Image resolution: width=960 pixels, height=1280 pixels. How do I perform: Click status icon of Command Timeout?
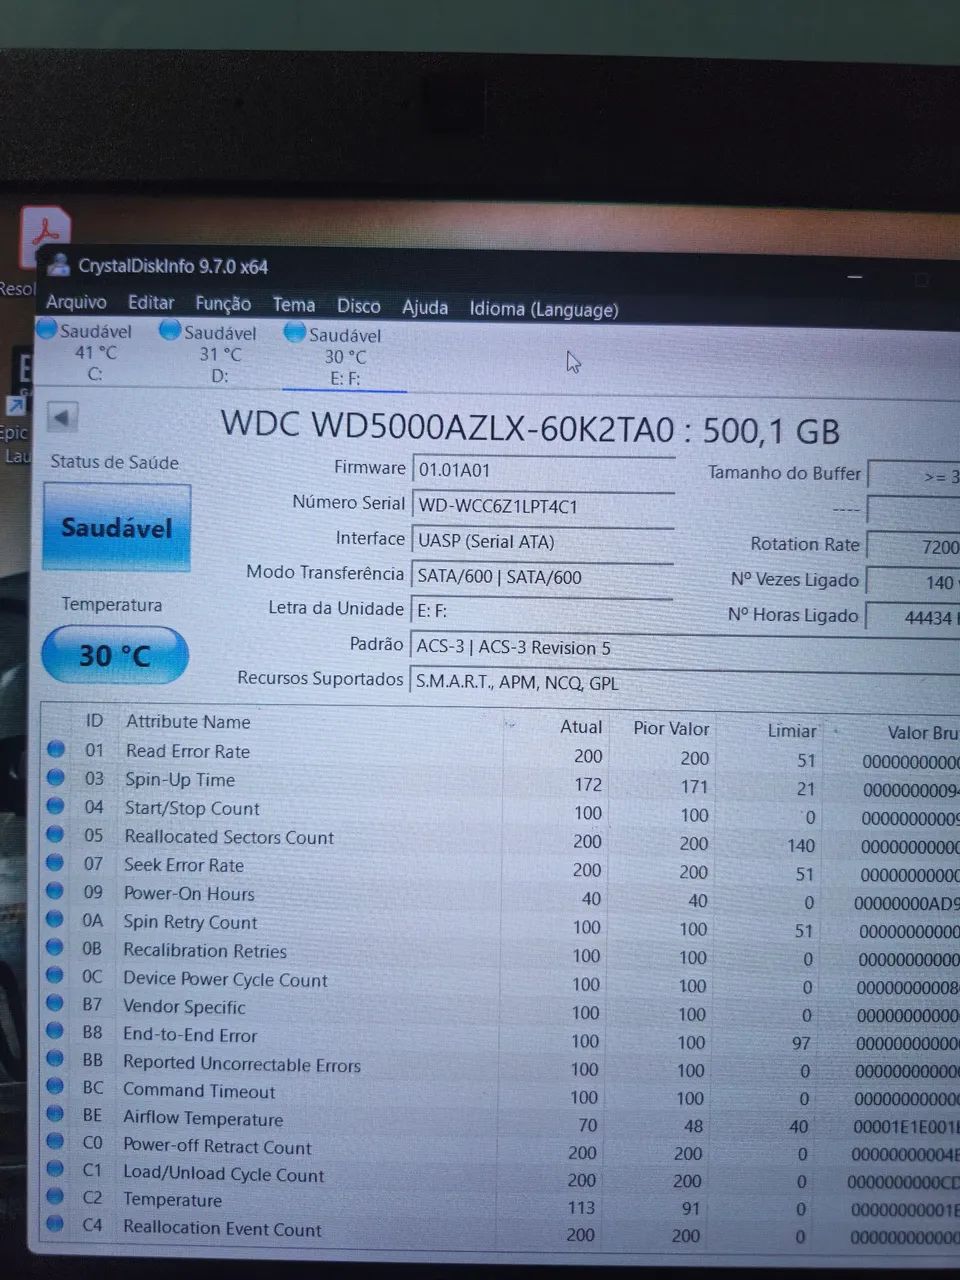(x=56, y=1085)
